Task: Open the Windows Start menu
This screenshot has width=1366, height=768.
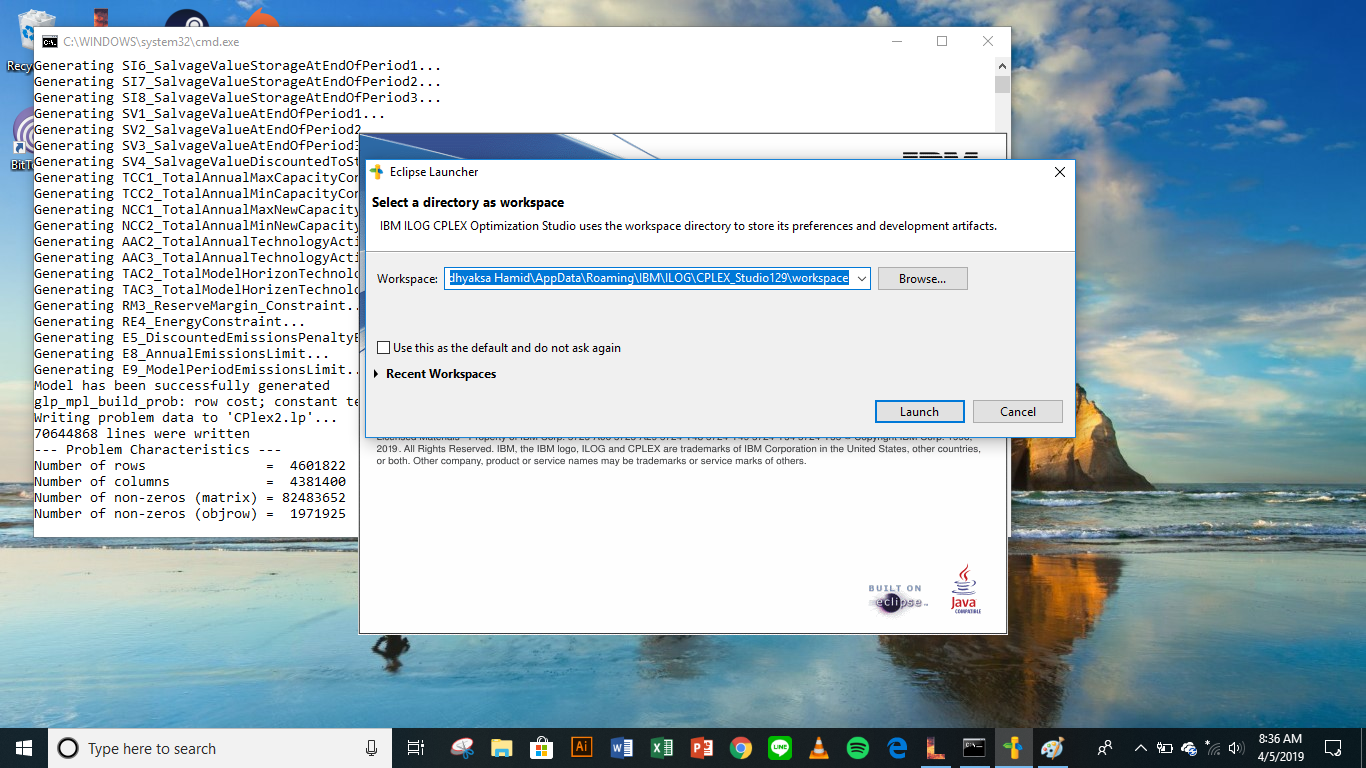Action: [x=23, y=748]
